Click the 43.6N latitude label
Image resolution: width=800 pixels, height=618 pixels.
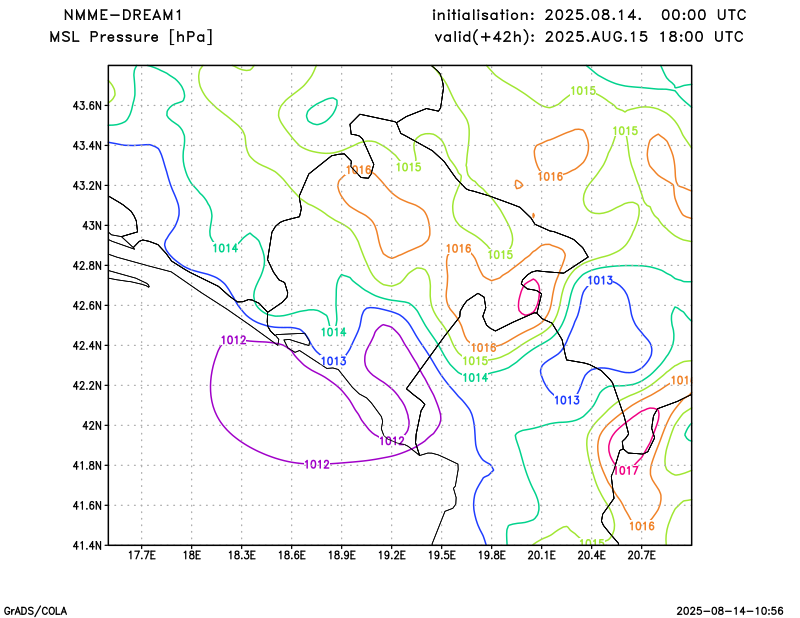pyautogui.click(x=87, y=106)
